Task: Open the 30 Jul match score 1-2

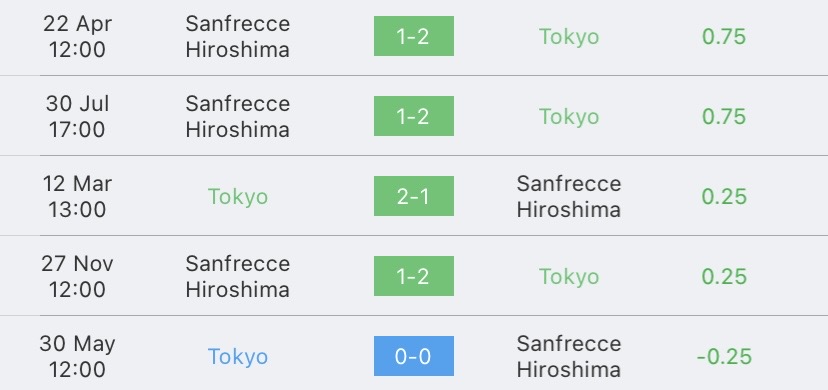Action: point(413,116)
